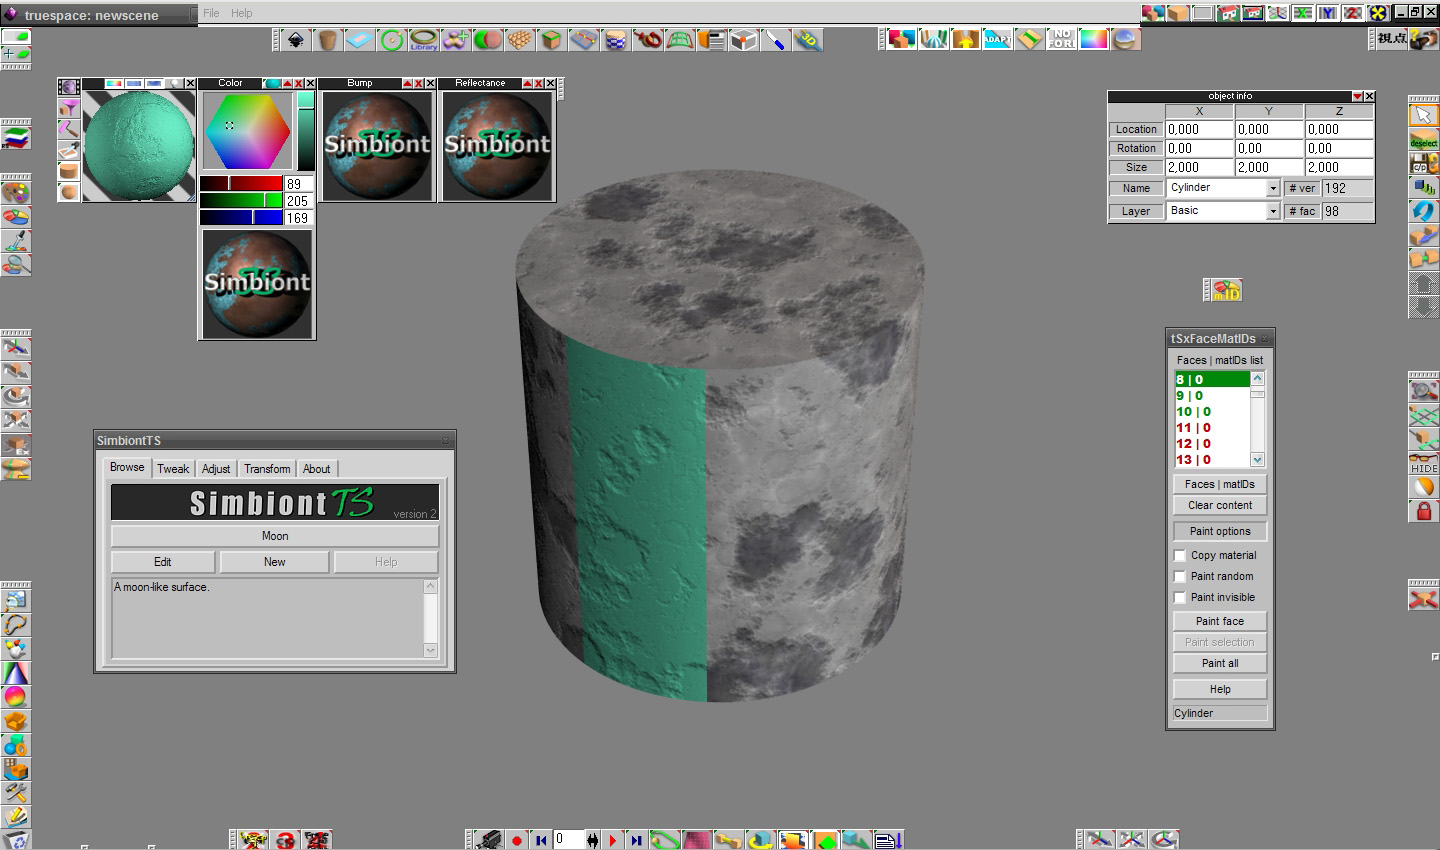Click the magnifying glass material inspect icon
The image size is (1440, 850).
[x=16, y=265]
